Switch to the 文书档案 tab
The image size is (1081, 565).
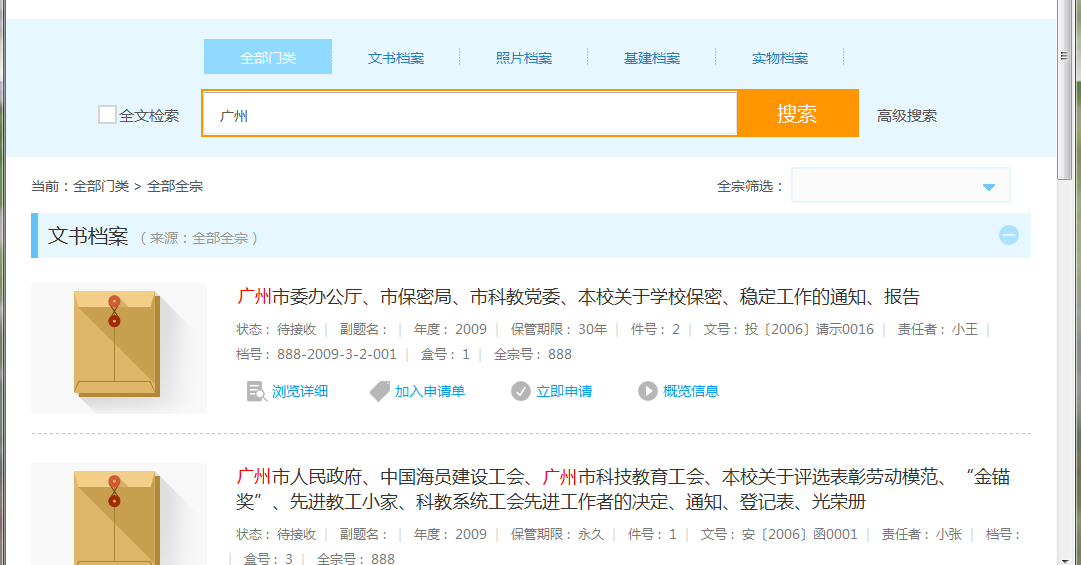point(396,58)
